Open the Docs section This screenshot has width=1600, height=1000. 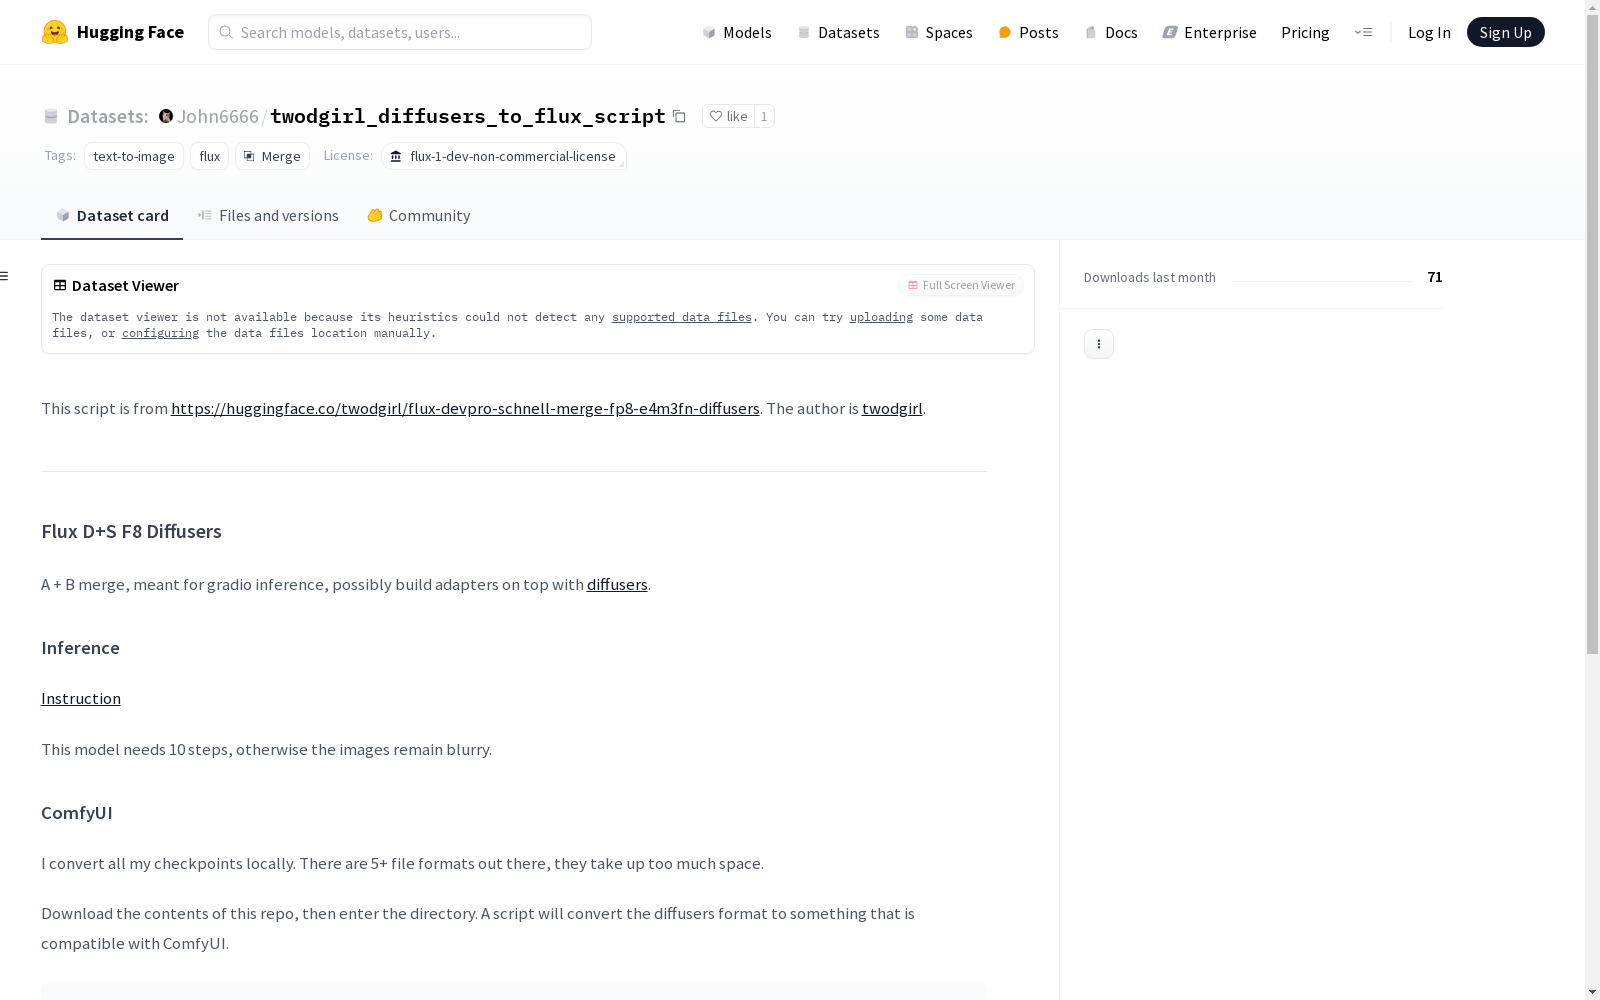click(1111, 32)
